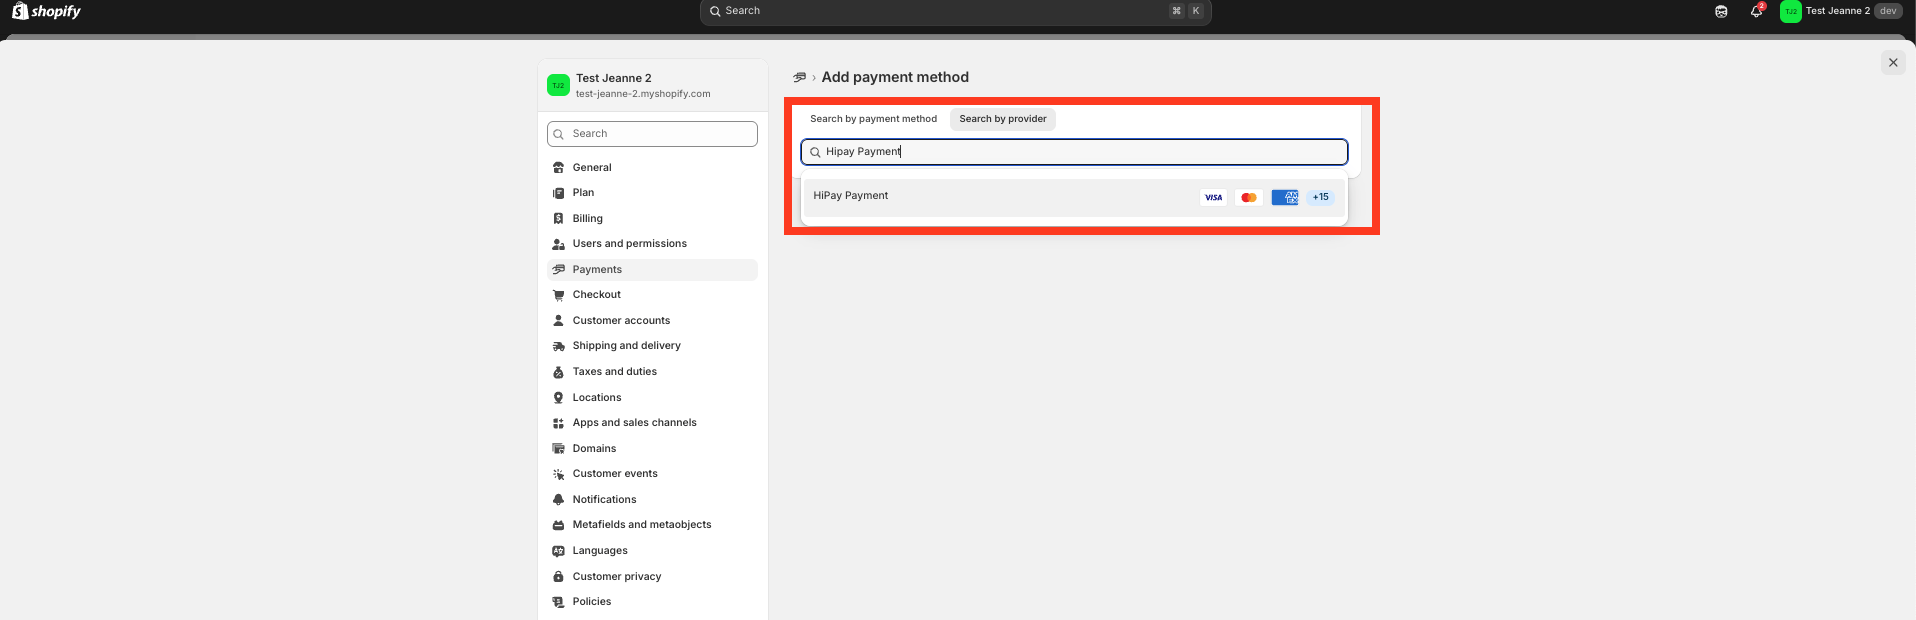Open the sidekick assistant icon in top bar
Image resolution: width=1916 pixels, height=620 pixels.
point(1721,11)
